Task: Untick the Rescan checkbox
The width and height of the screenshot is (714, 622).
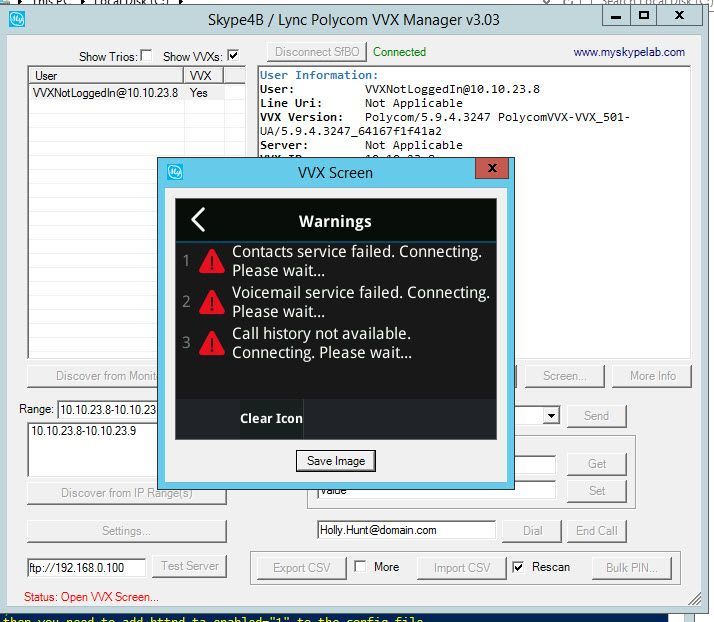Action: pyautogui.click(x=518, y=567)
